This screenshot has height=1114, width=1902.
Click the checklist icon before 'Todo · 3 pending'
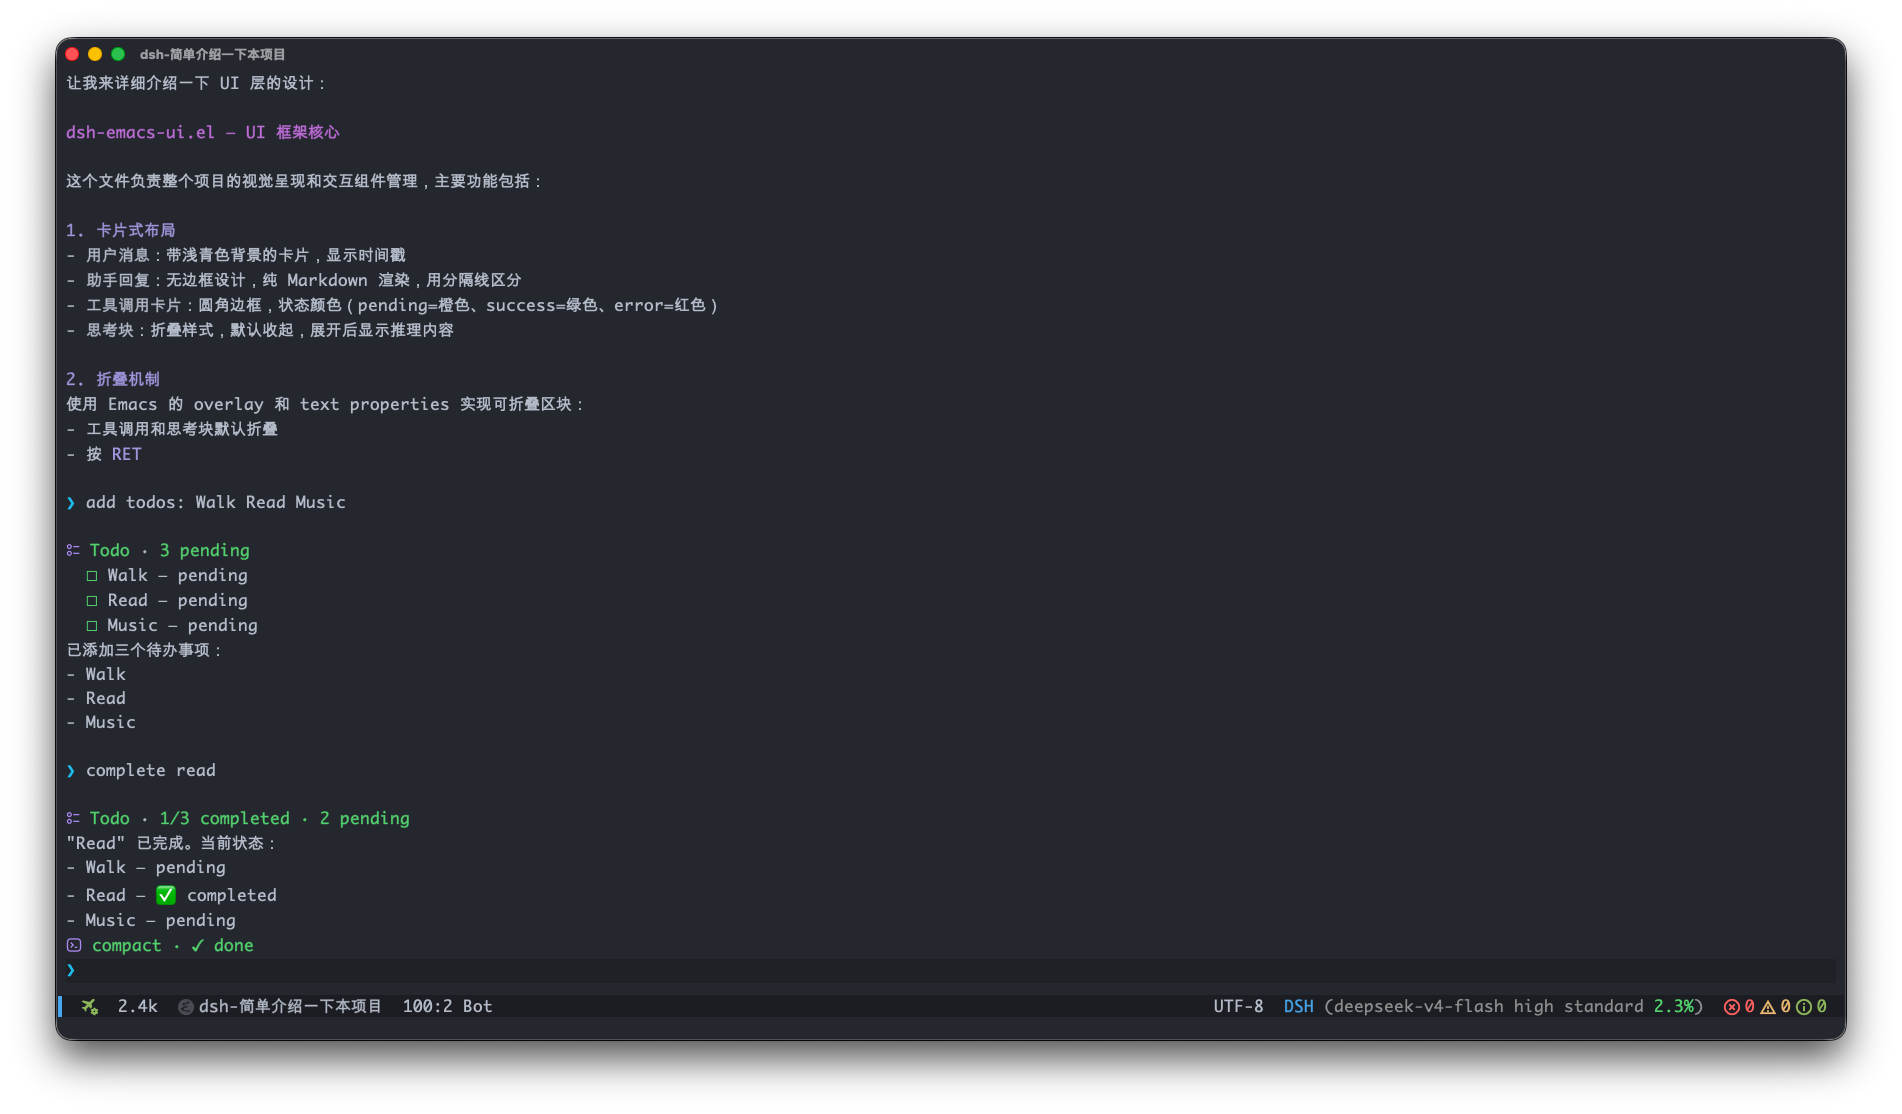[x=73, y=550]
